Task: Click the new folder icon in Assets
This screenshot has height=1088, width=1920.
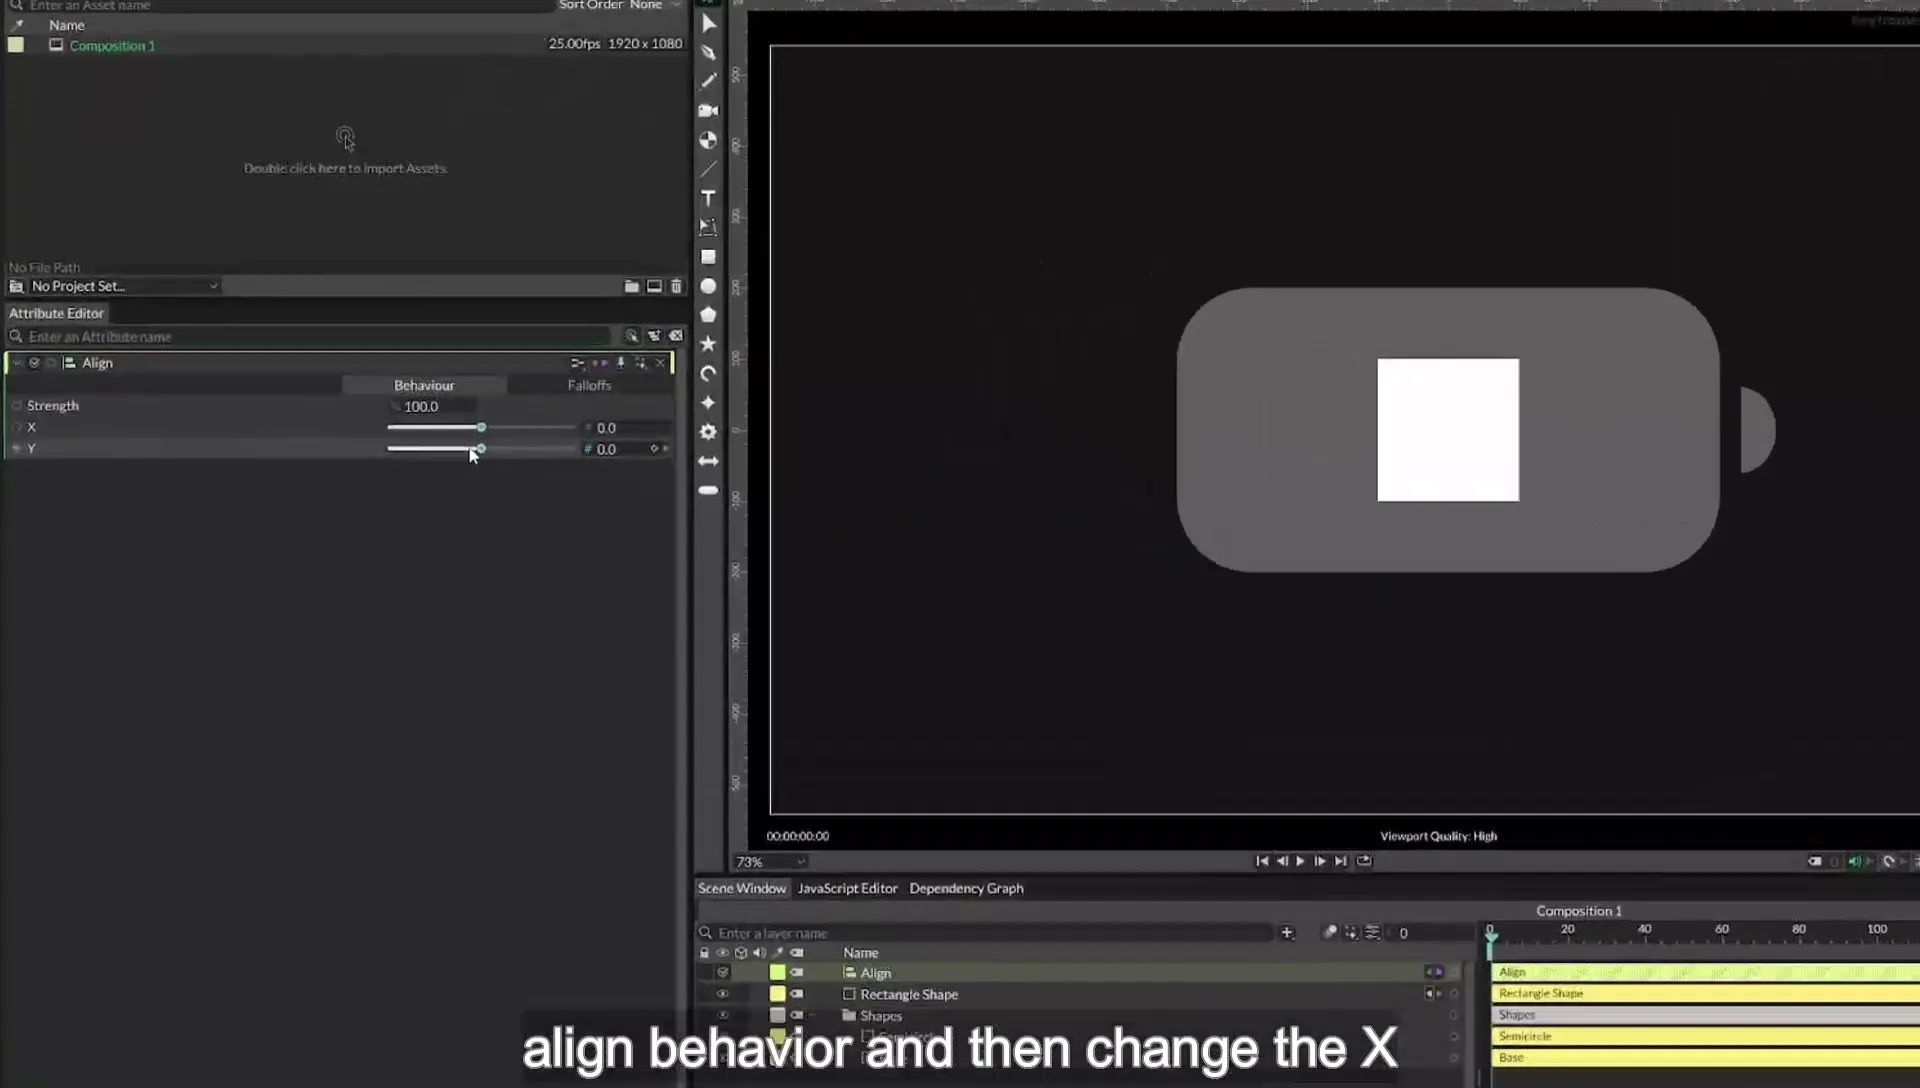Action: (x=632, y=286)
